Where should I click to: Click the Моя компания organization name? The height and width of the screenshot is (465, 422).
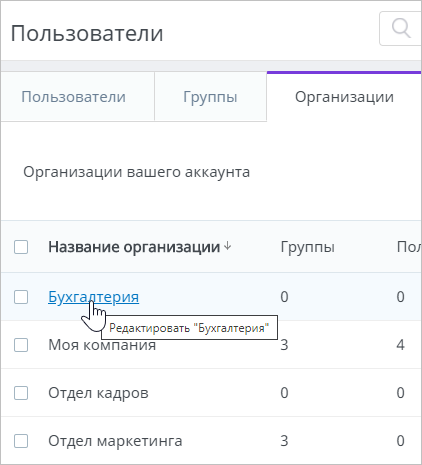(x=102, y=345)
